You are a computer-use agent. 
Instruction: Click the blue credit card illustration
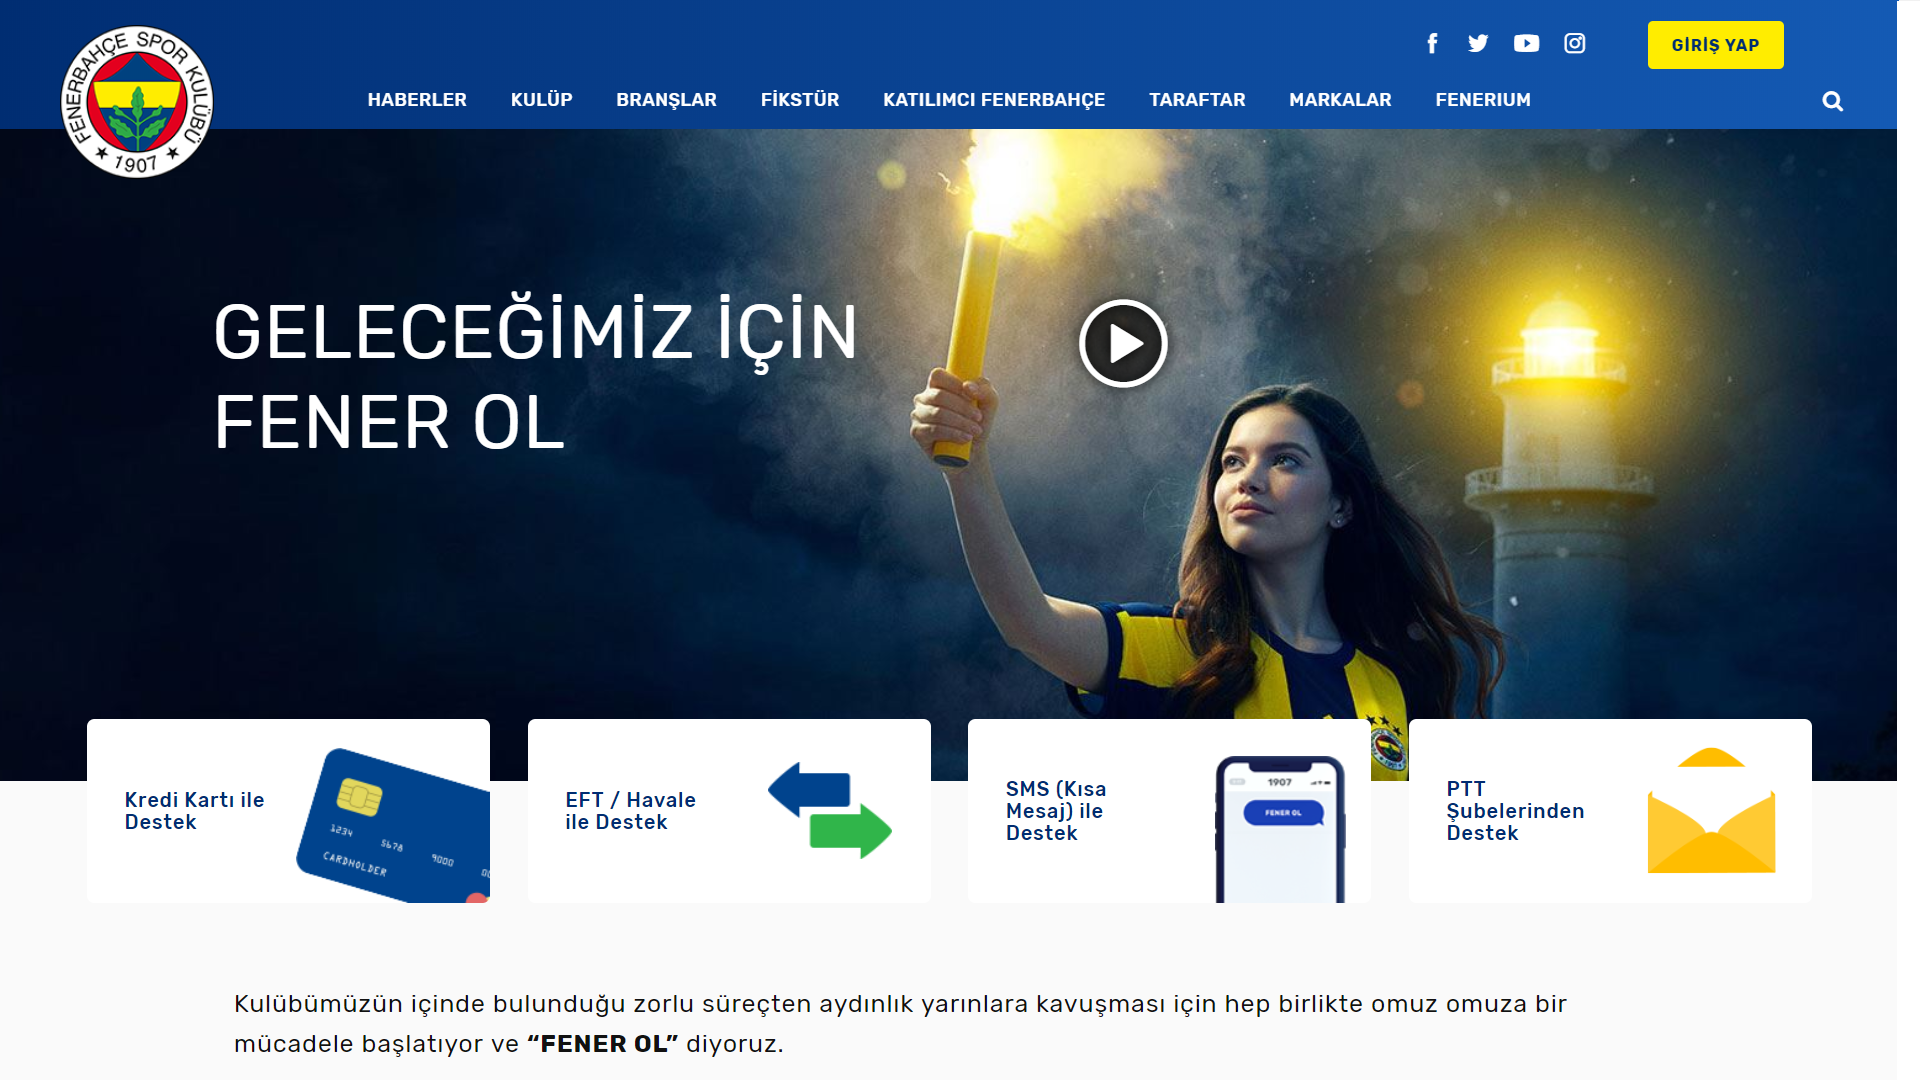[393, 825]
